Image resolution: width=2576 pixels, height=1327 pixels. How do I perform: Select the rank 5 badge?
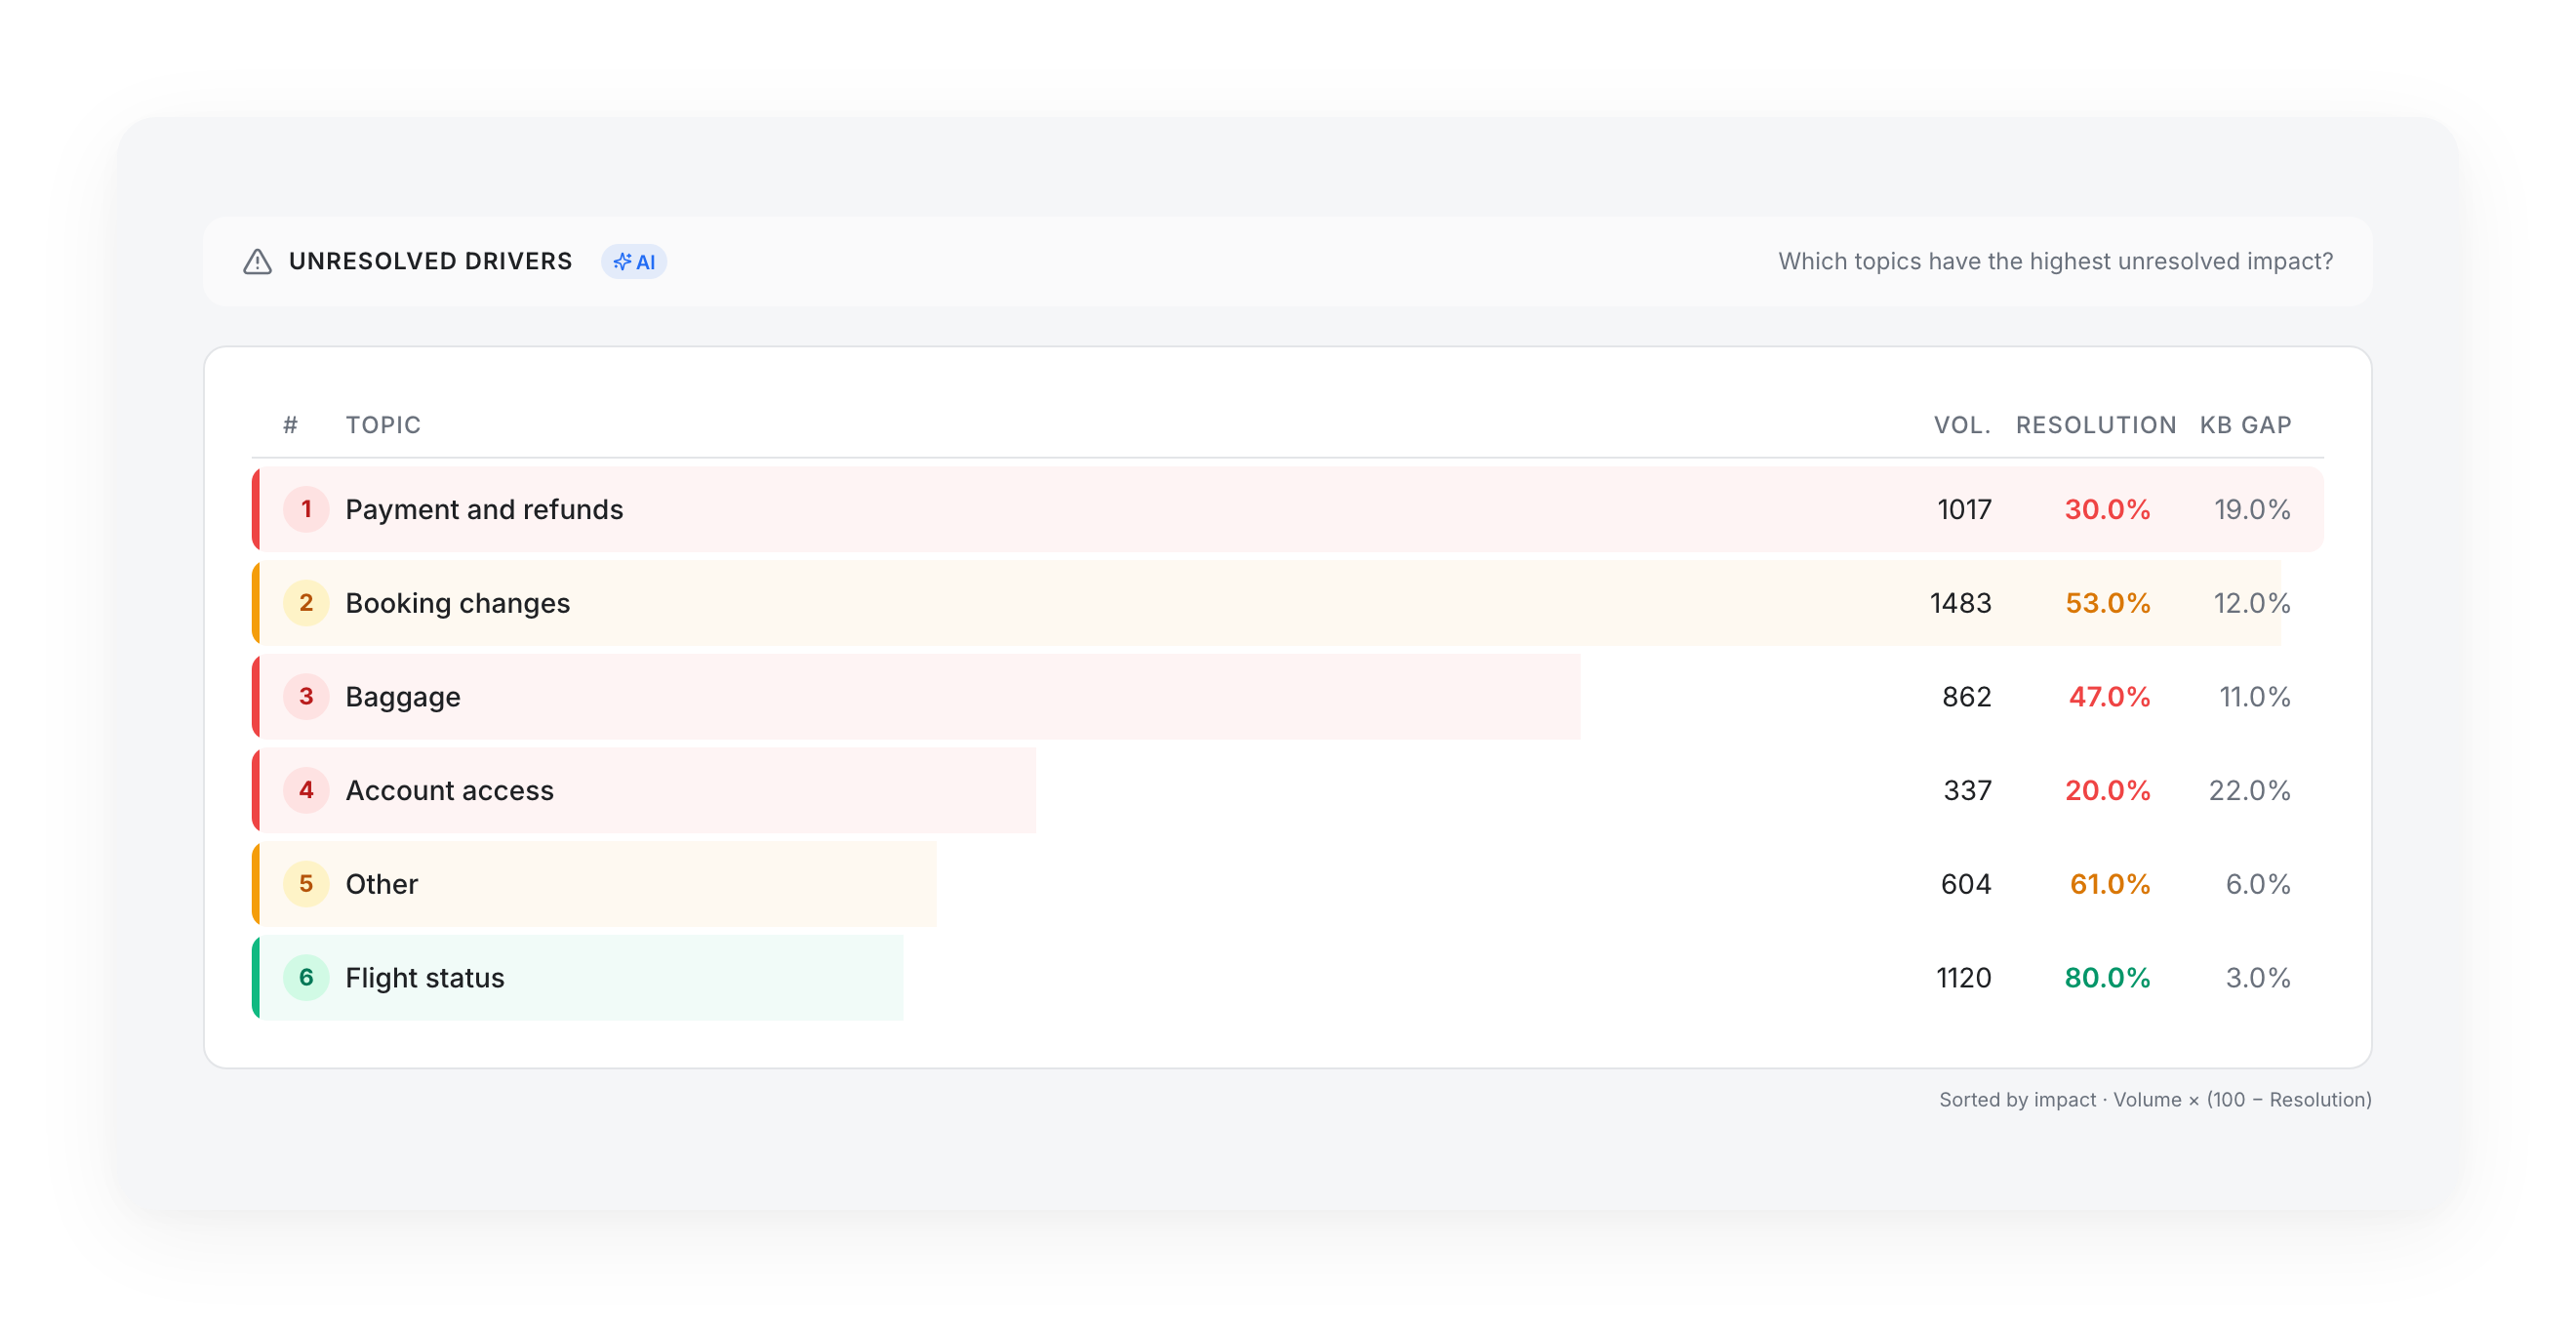[x=306, y=884]
